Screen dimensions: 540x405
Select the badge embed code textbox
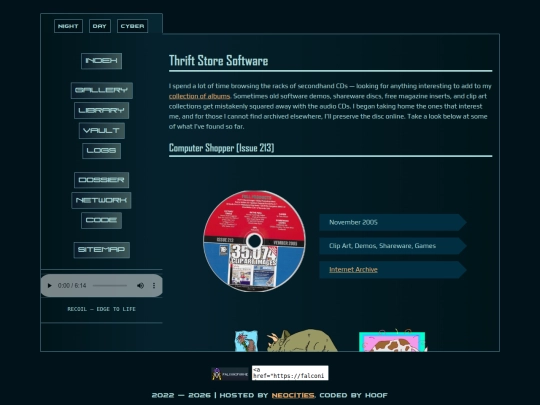coord(290,373)
